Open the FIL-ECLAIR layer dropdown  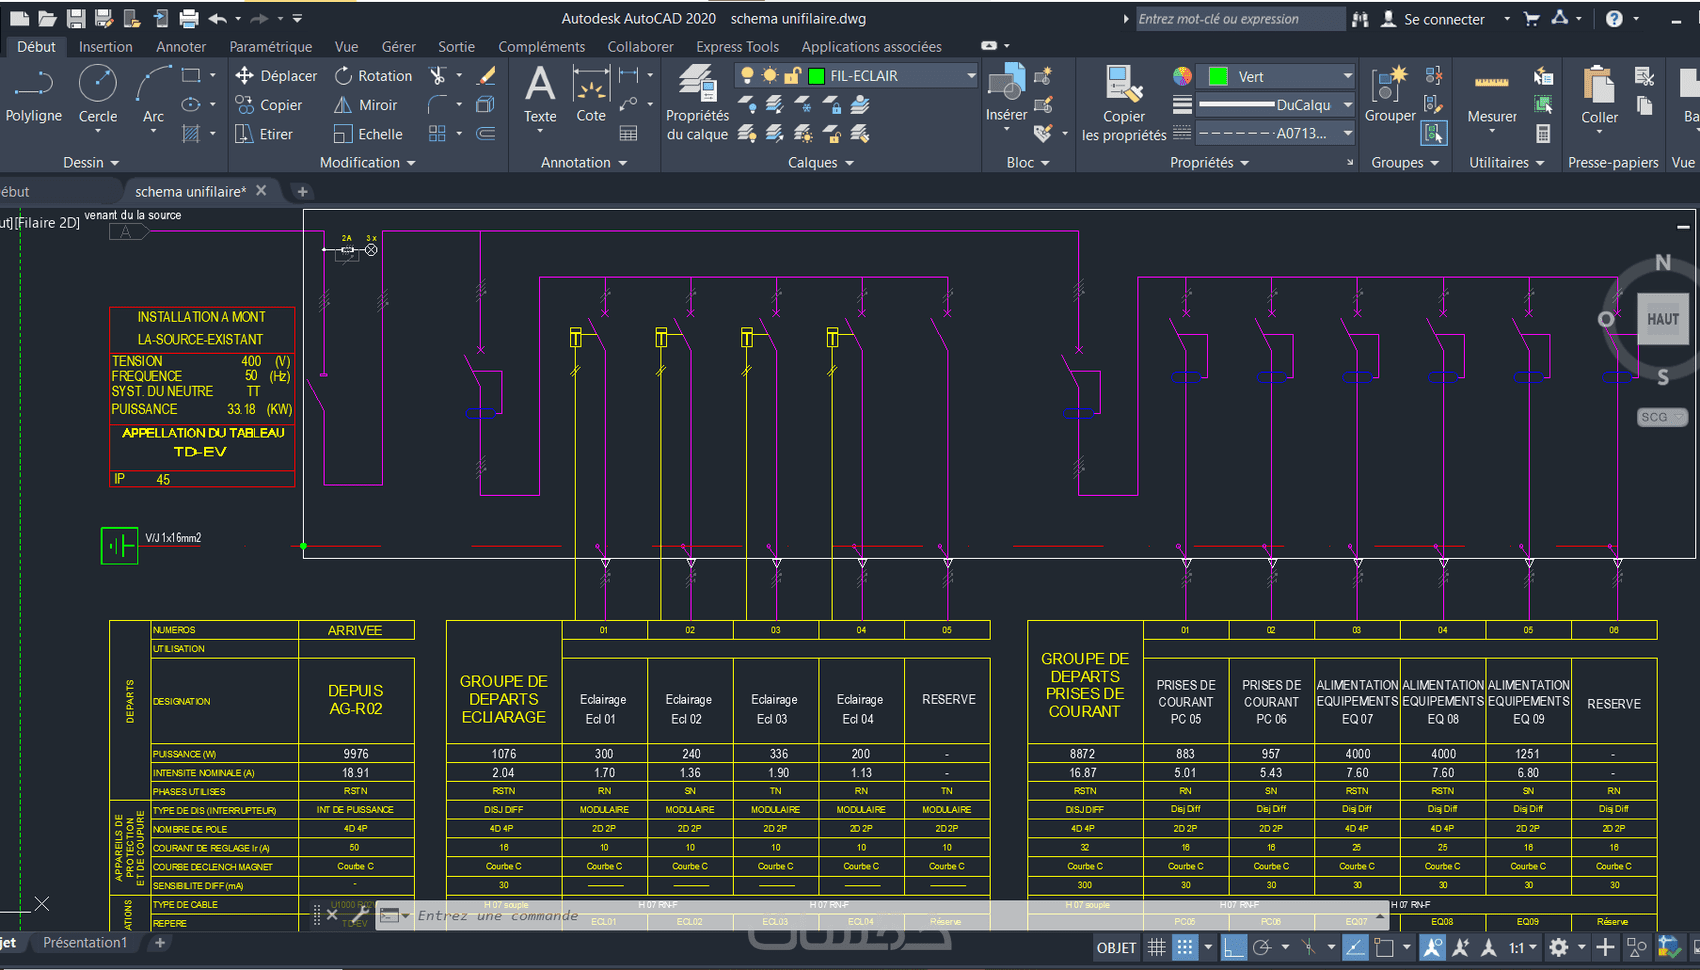[970, 76]
